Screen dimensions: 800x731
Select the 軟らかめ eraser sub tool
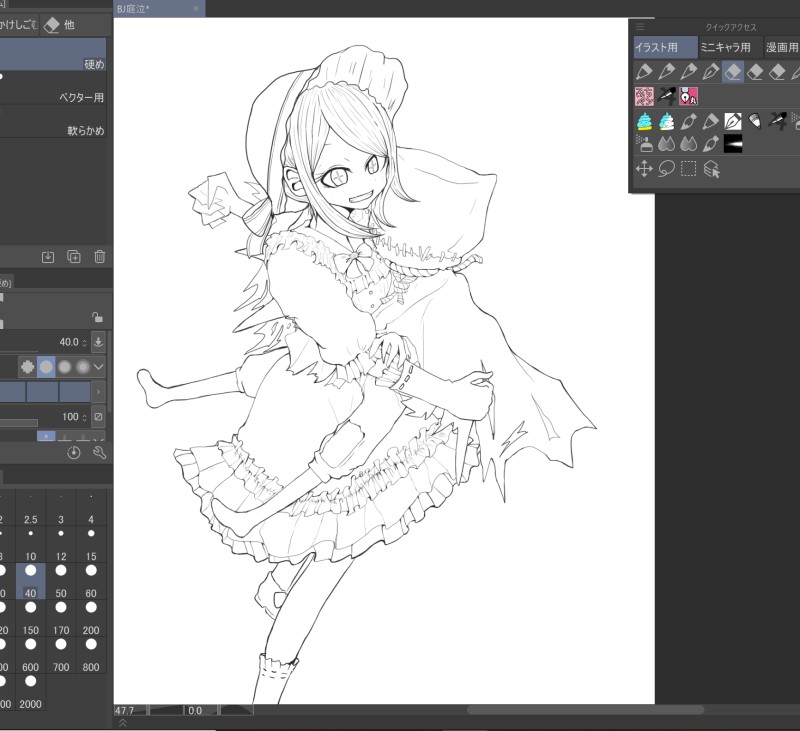click(53, 121)
